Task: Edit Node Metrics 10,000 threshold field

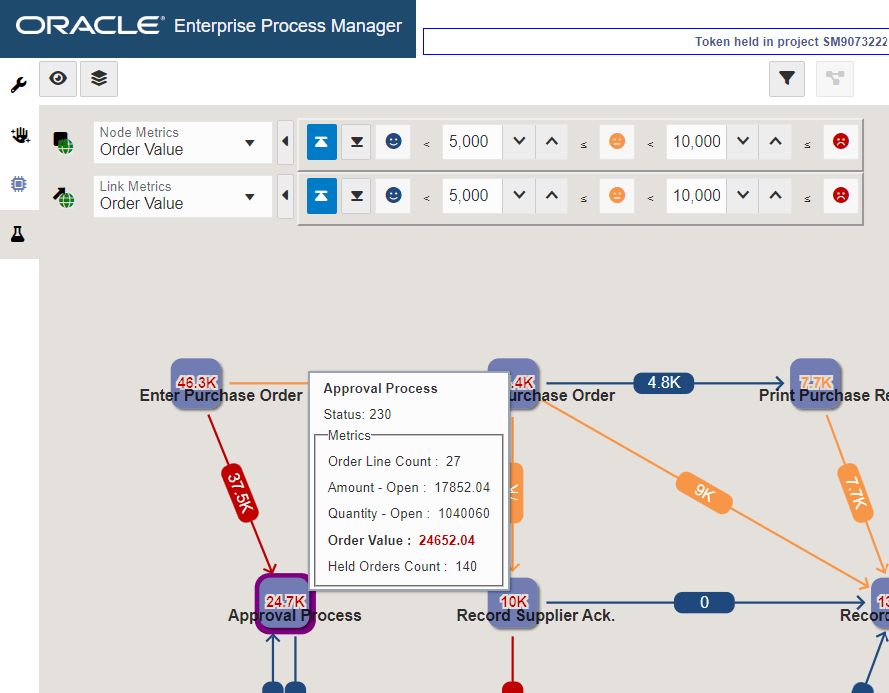Action: 696,142
